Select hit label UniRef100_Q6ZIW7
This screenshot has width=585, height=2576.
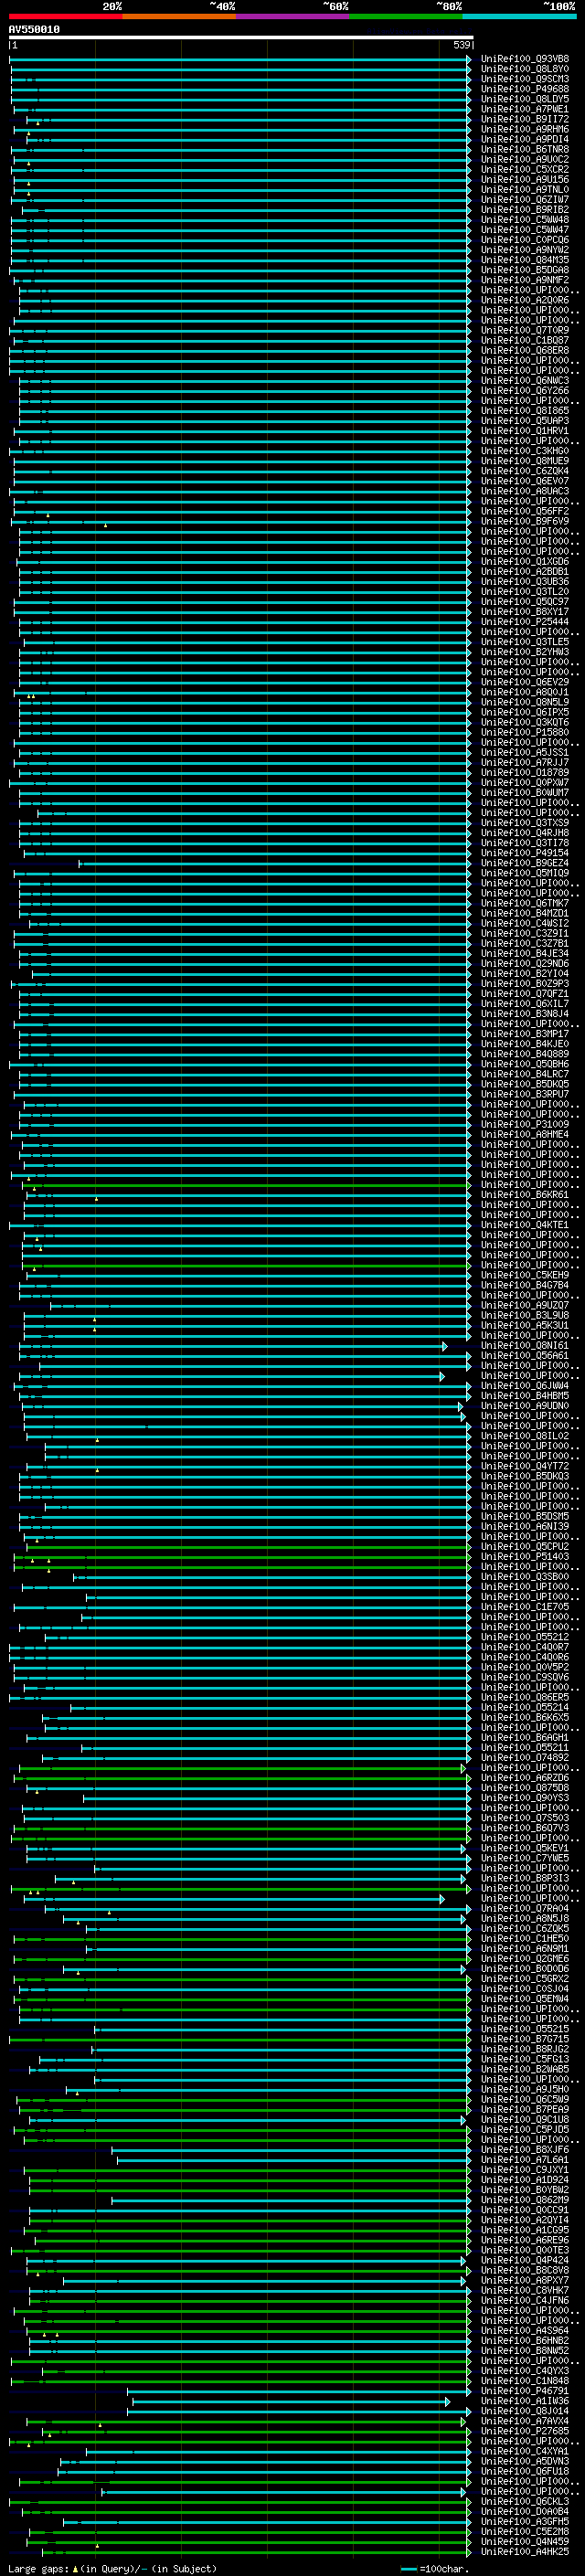coord(525,199)
